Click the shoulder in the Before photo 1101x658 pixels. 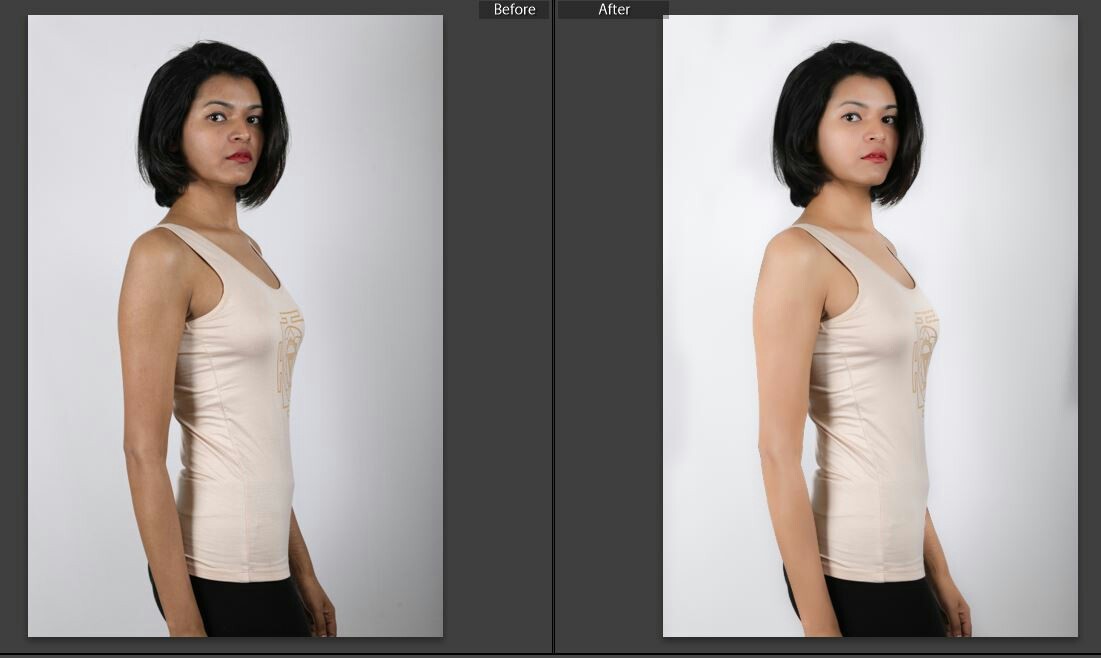point(150,255)
